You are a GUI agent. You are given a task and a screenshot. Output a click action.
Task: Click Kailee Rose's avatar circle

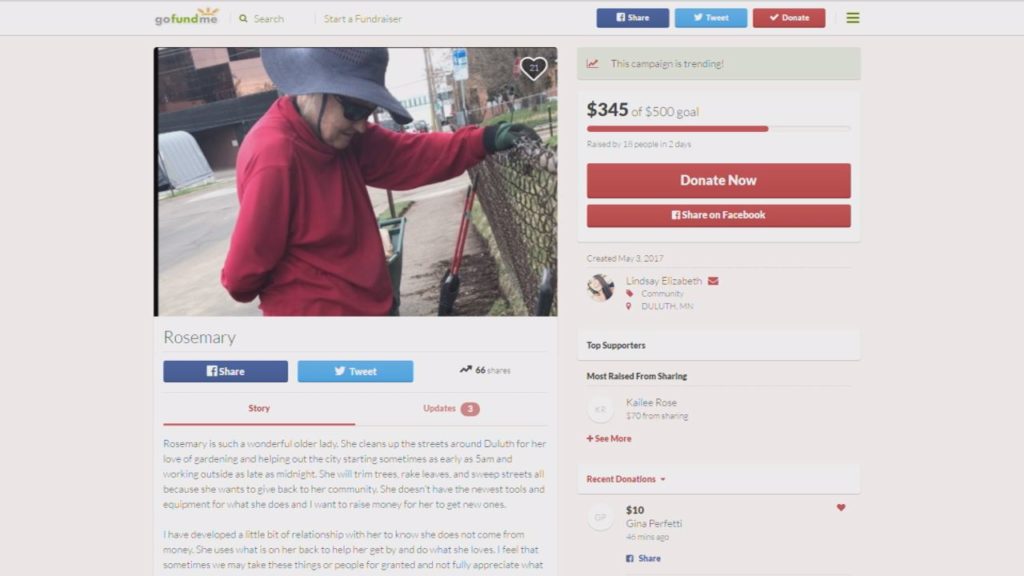pyautogui.click(x=600, y=409)
